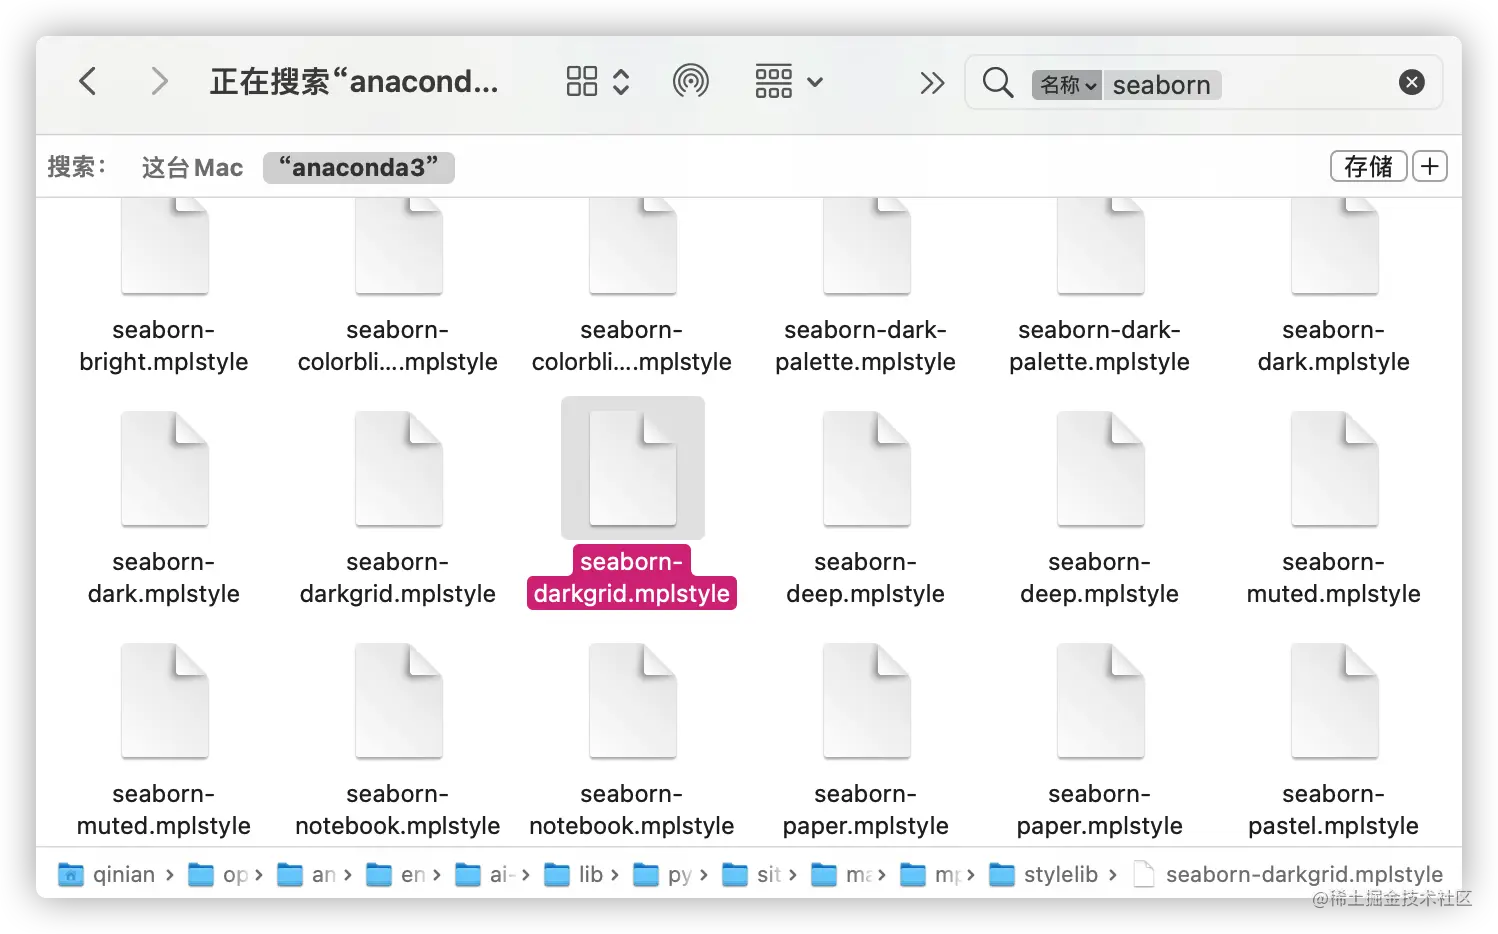
Task: Select seaborn-dark.mplstyle beside seaborn-dark-palette file
Action: coord(1334,286)
